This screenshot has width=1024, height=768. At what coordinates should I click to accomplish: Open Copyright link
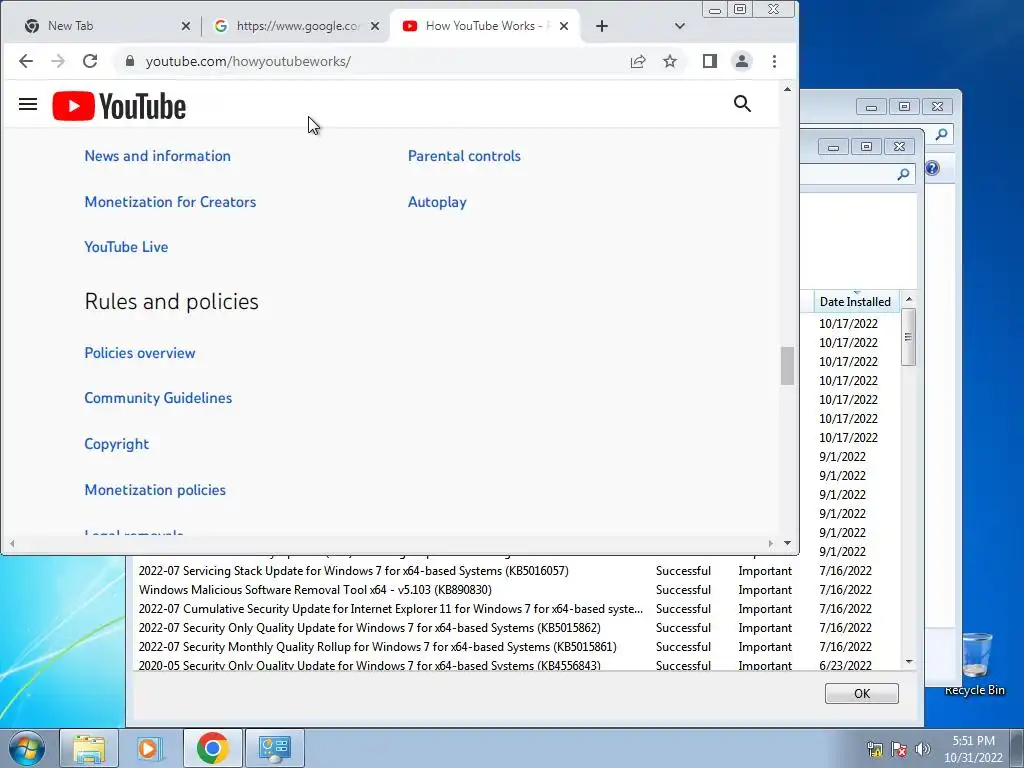[x=116, y=444]
